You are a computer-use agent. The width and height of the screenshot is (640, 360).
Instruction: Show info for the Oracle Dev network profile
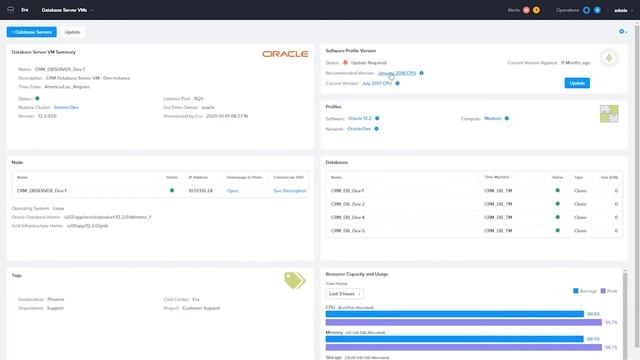[x=376, y=129]
